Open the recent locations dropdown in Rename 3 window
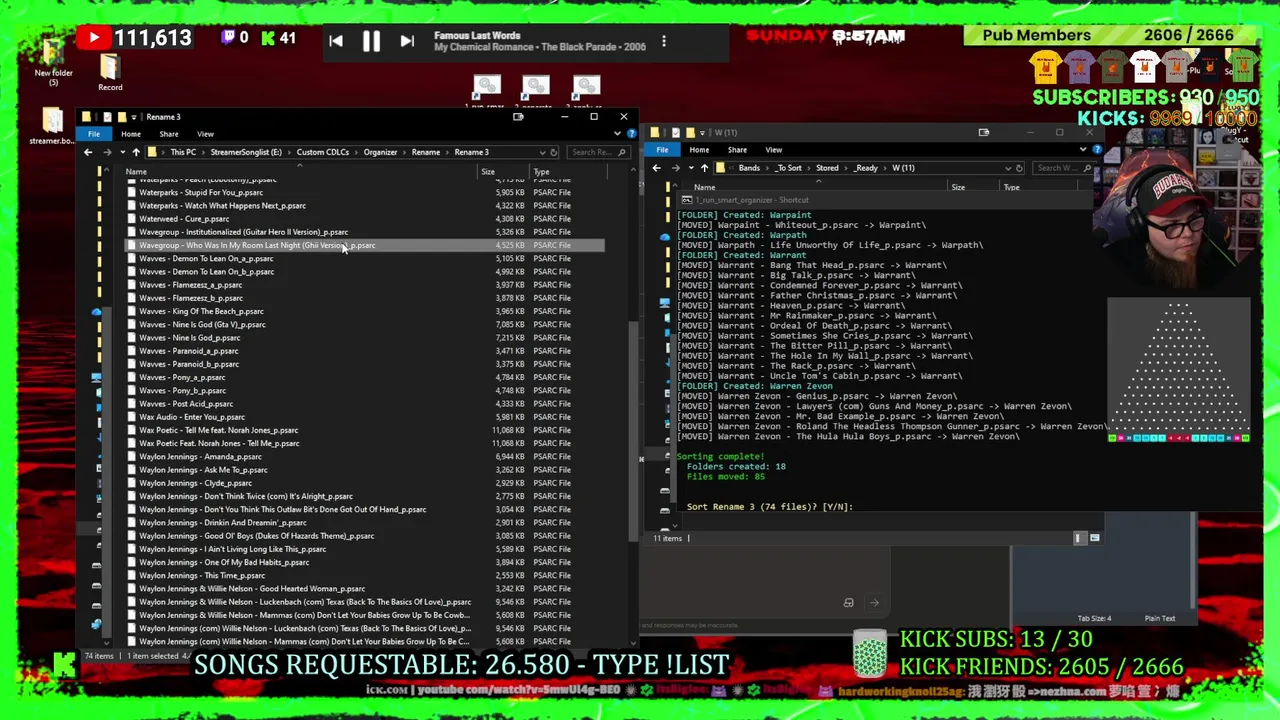Viewport: 1280px width, 720px height. (122, 152)
